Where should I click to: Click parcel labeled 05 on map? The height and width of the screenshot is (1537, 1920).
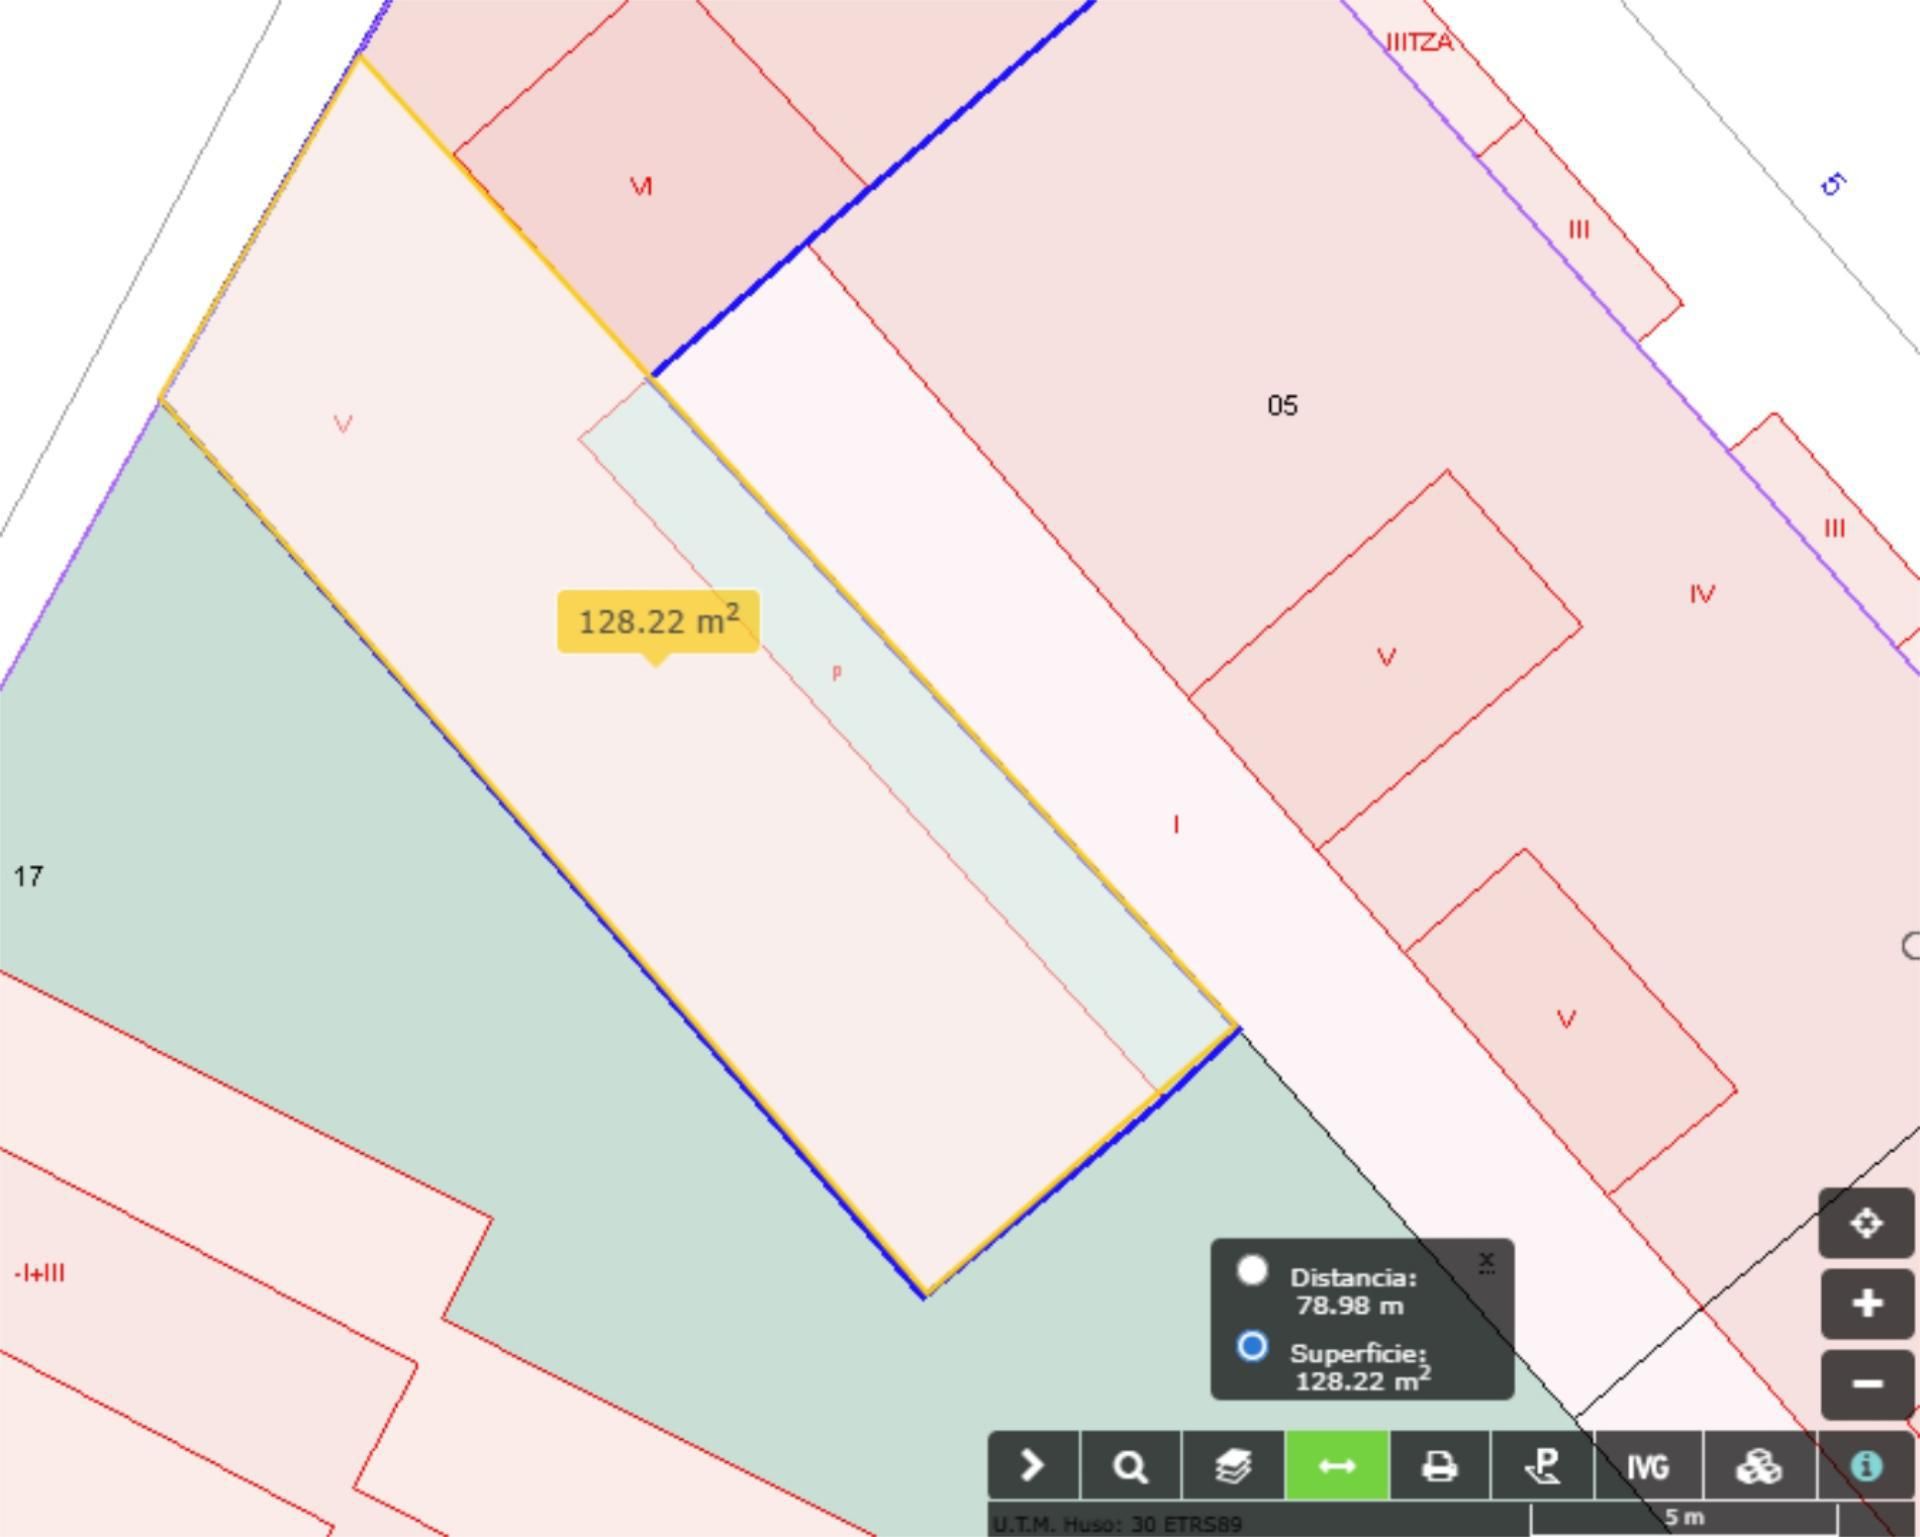click(1282, 406)
